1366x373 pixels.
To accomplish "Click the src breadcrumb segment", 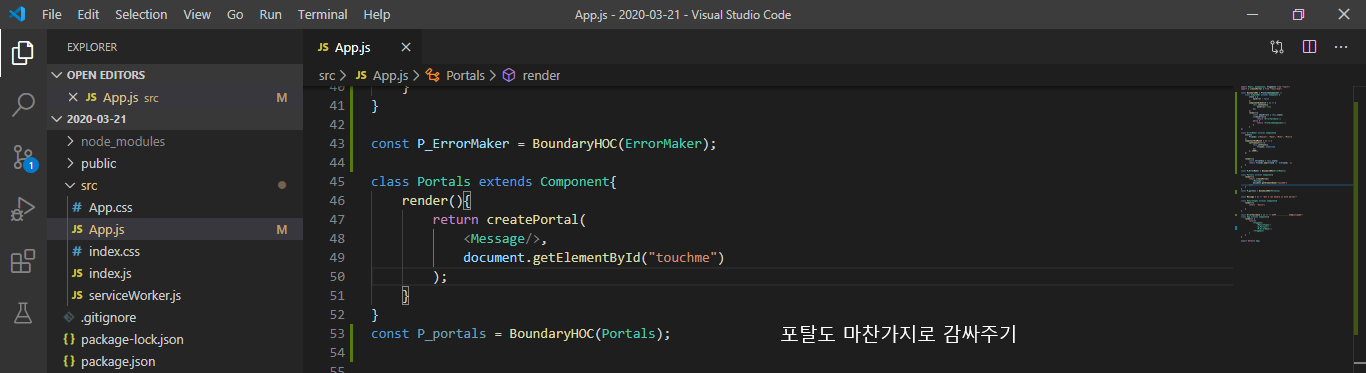I will pos(327,75).
